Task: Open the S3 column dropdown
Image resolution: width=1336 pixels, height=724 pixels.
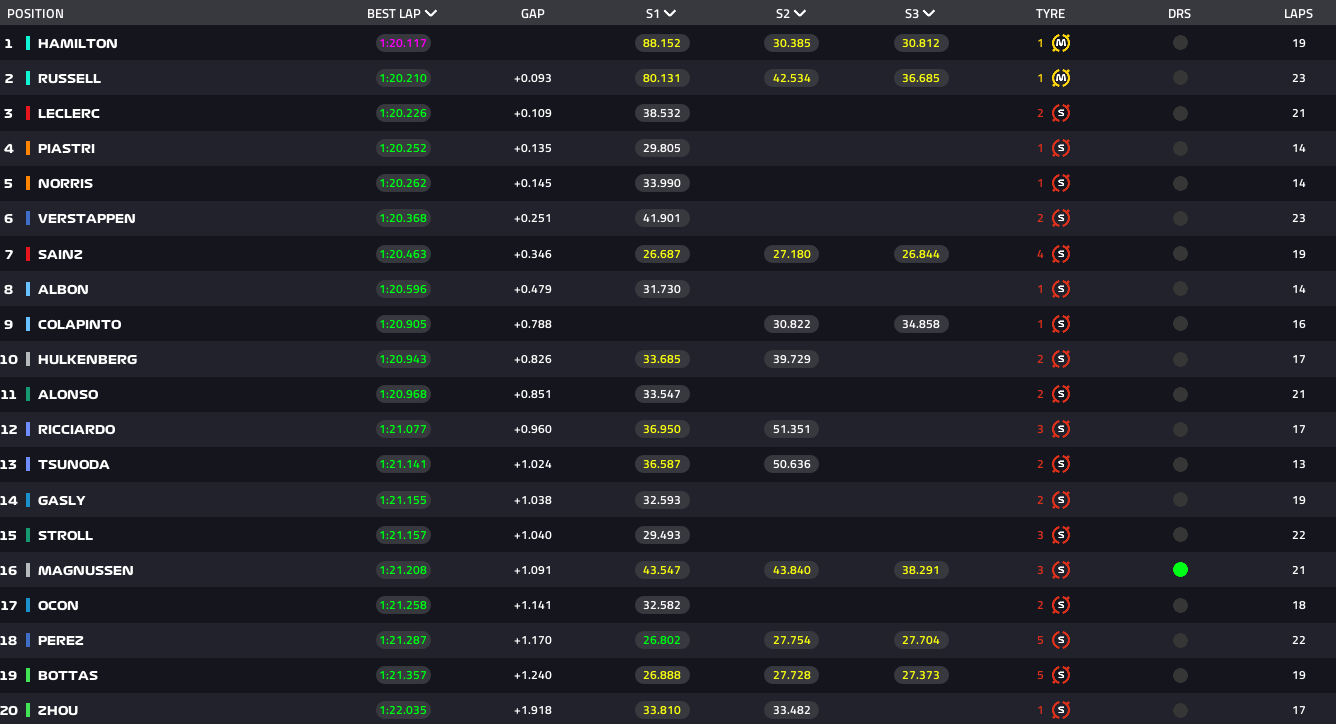Action: (929, 14)
